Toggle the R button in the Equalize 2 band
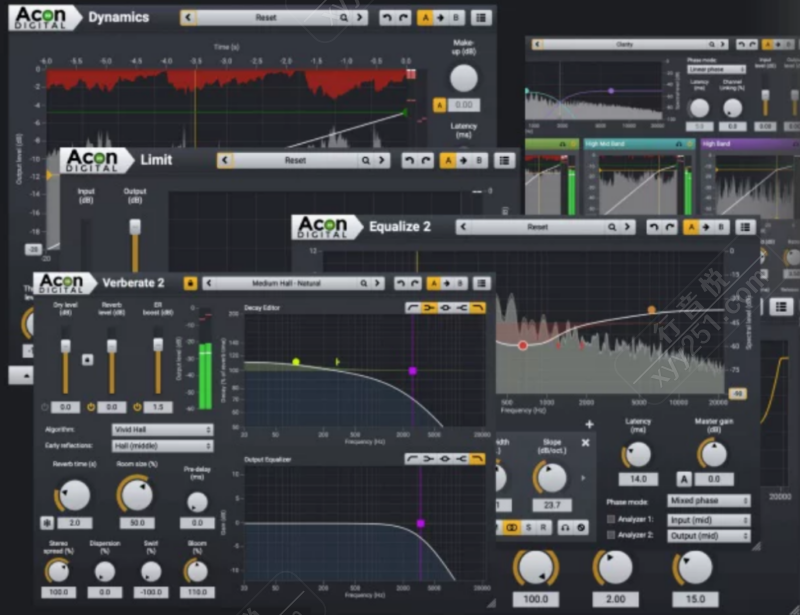 tap(543, 527)
